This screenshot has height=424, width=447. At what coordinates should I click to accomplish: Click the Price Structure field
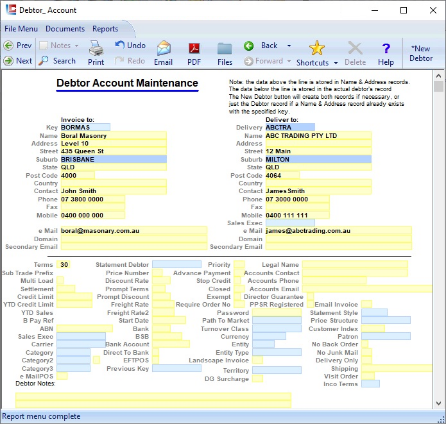pyautogui.click(x=386, y=320)
